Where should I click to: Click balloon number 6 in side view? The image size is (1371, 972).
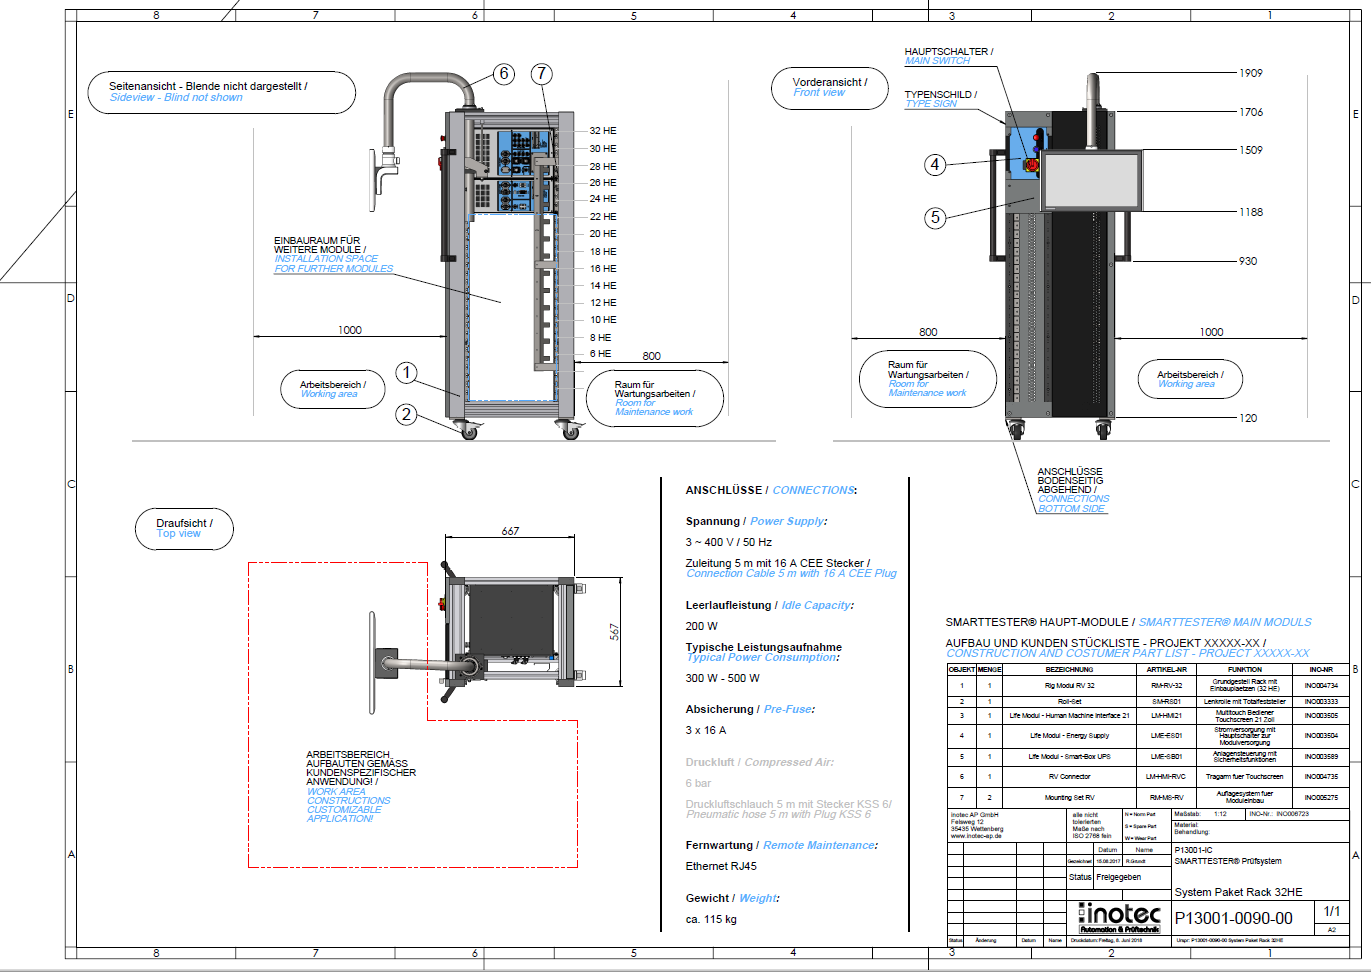pos(504,74)
